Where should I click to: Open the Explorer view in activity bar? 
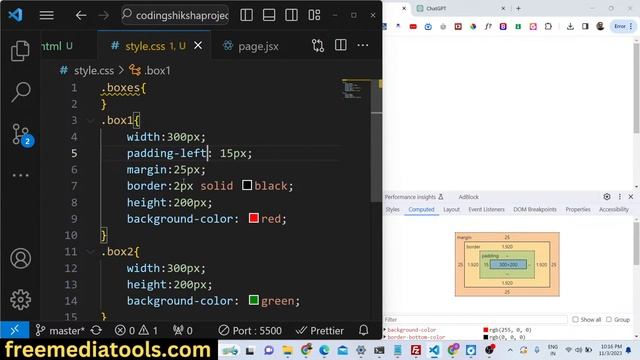tap(20, 51)
